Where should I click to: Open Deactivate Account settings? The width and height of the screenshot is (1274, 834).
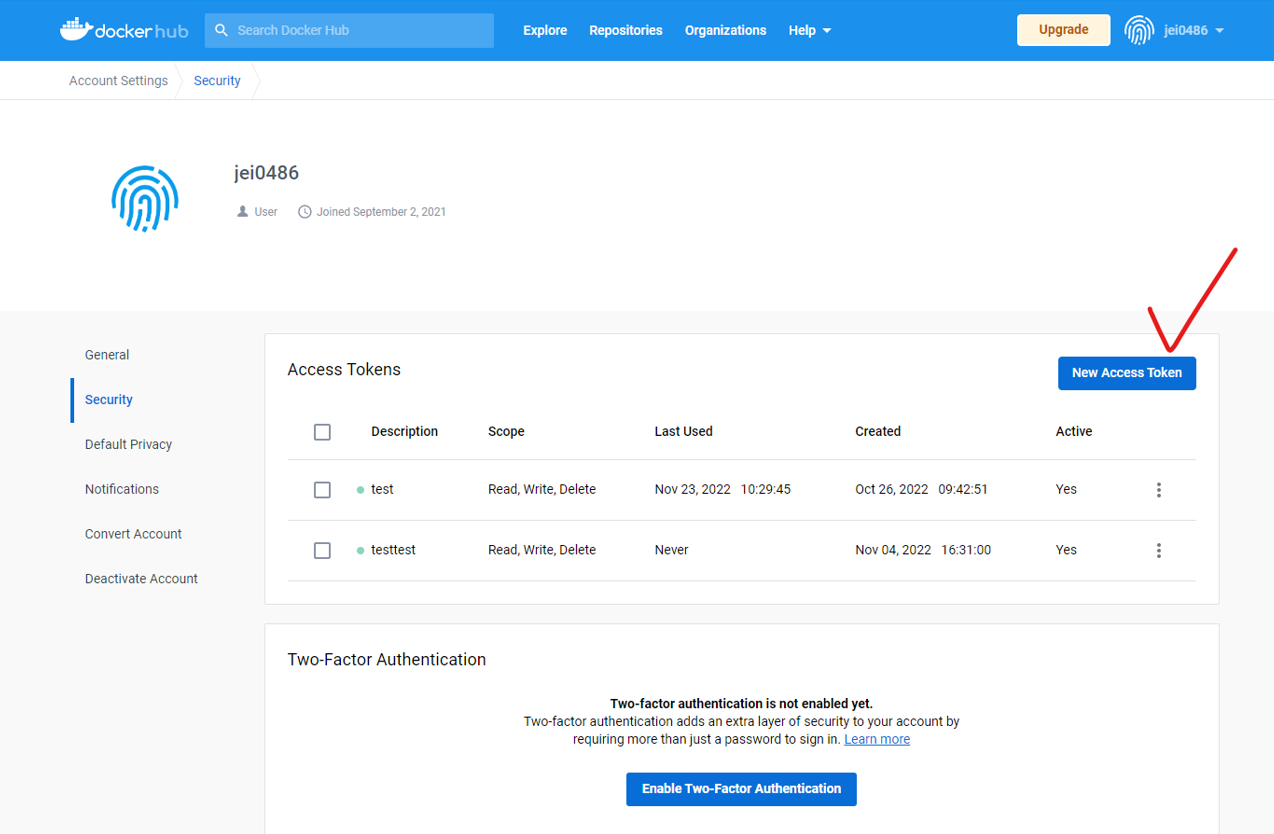click(x=141, y=579)
